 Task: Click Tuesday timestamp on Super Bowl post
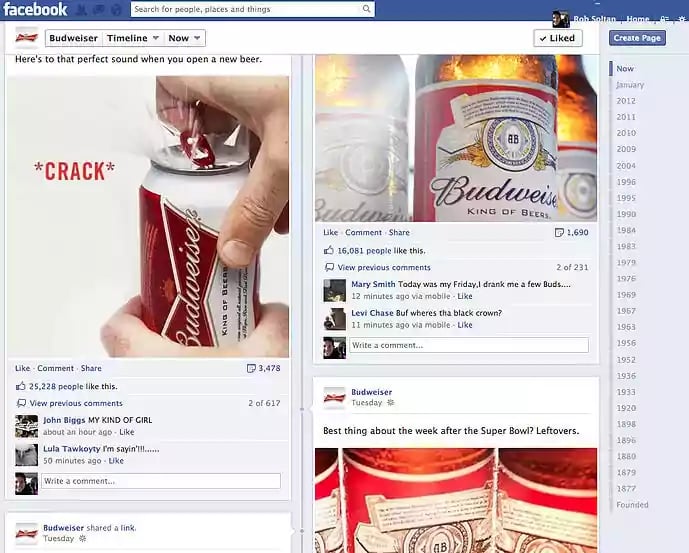coord(366,403)
